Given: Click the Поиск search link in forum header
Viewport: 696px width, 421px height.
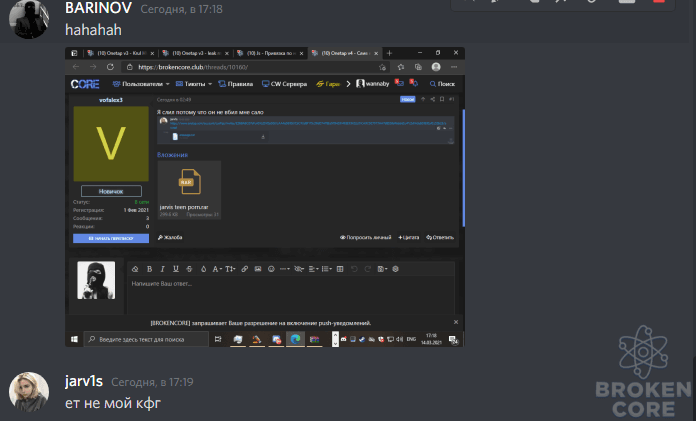Looking at the screenshot, I should (x=442, y=84).
